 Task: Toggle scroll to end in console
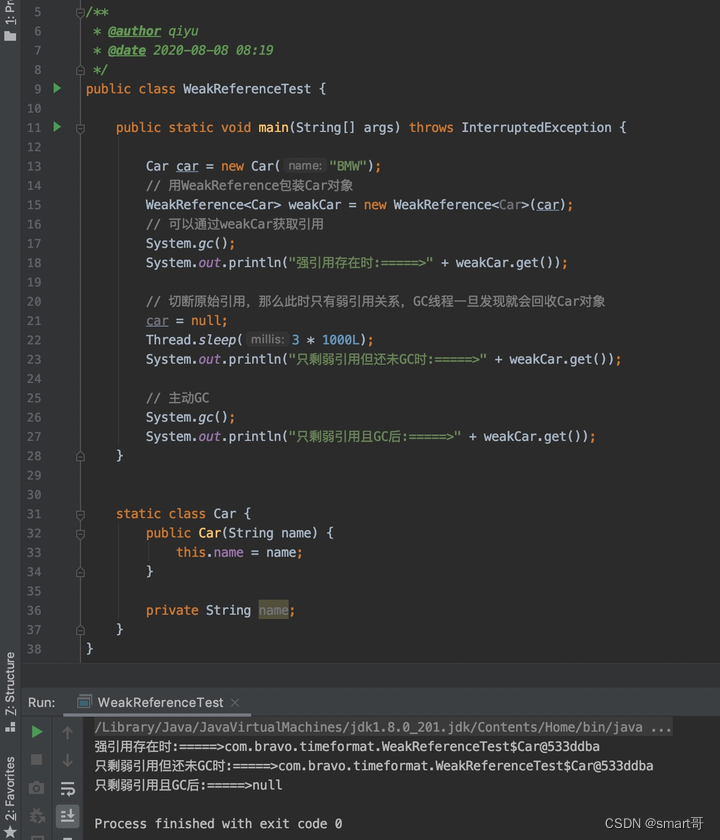(68, 816)
